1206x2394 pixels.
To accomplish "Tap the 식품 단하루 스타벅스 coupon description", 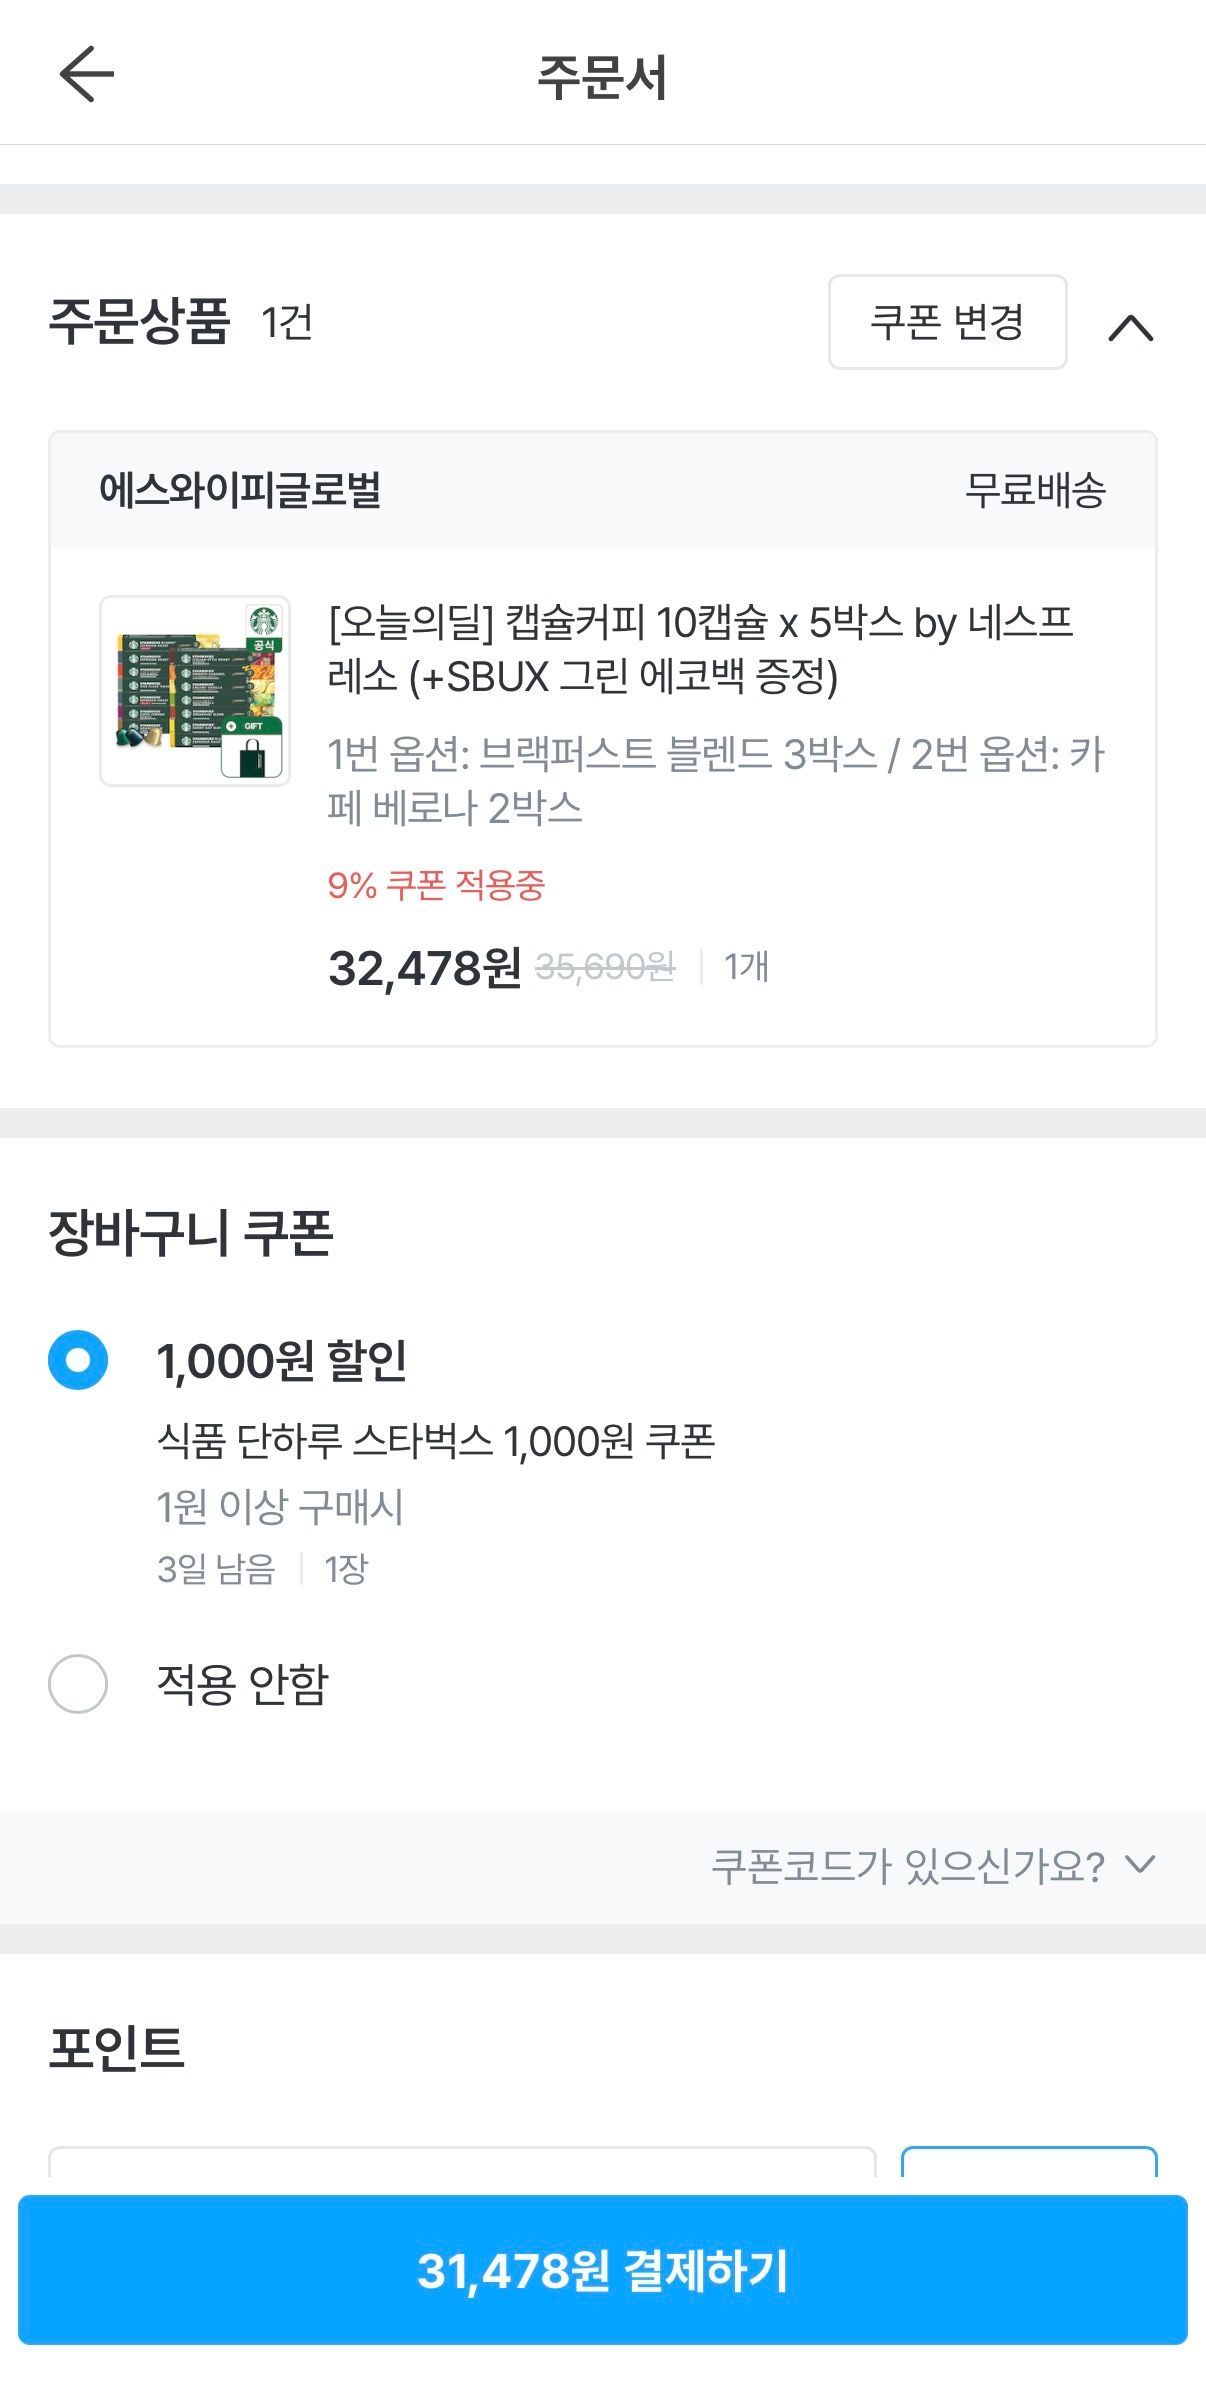I will click(x=435, y=1442).
